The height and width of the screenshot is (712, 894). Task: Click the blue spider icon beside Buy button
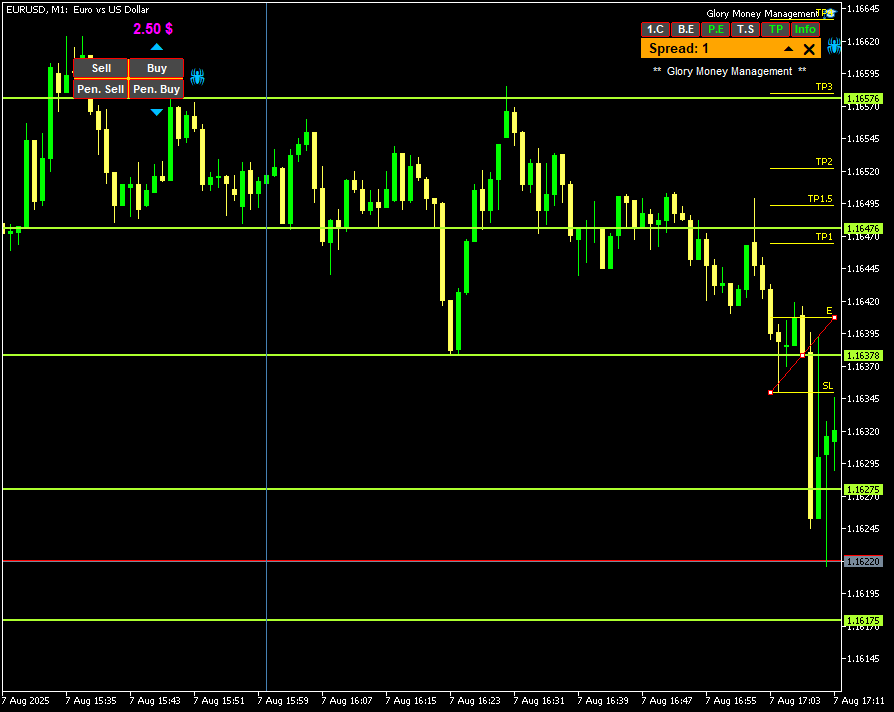pyautogui.click(x=197, y=76)
